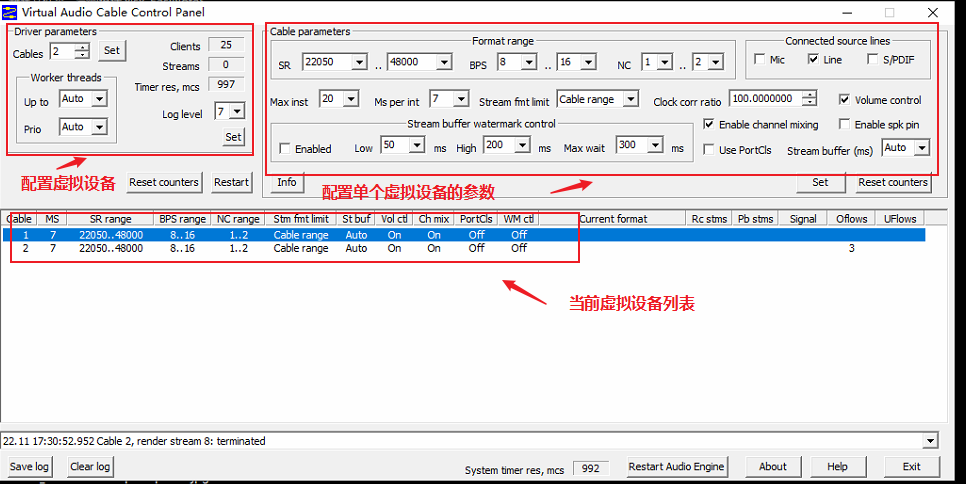Viewport: 966px width, 484px height.
Task: Click the Restart driver button
Action: tap(232, 182)
